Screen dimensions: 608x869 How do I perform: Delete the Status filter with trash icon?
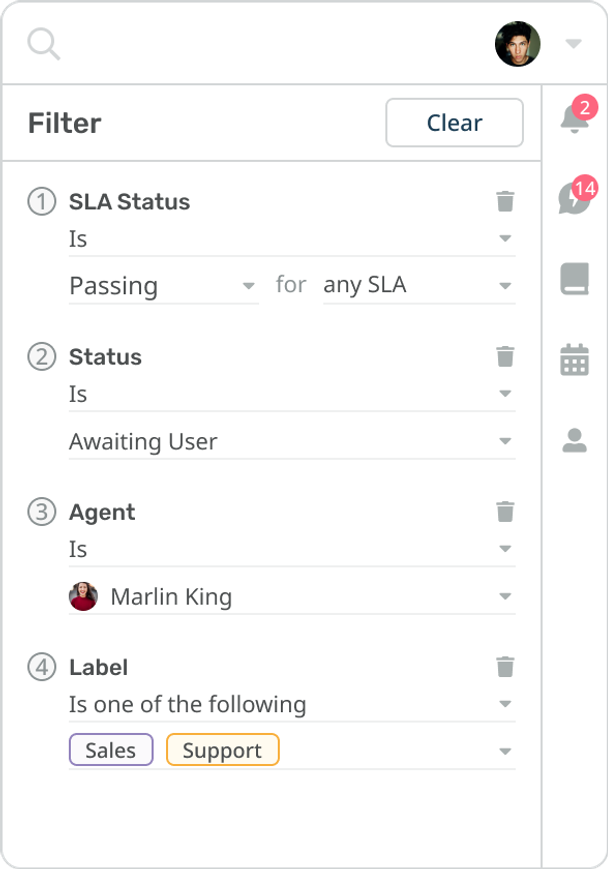[x=505, y=357]
